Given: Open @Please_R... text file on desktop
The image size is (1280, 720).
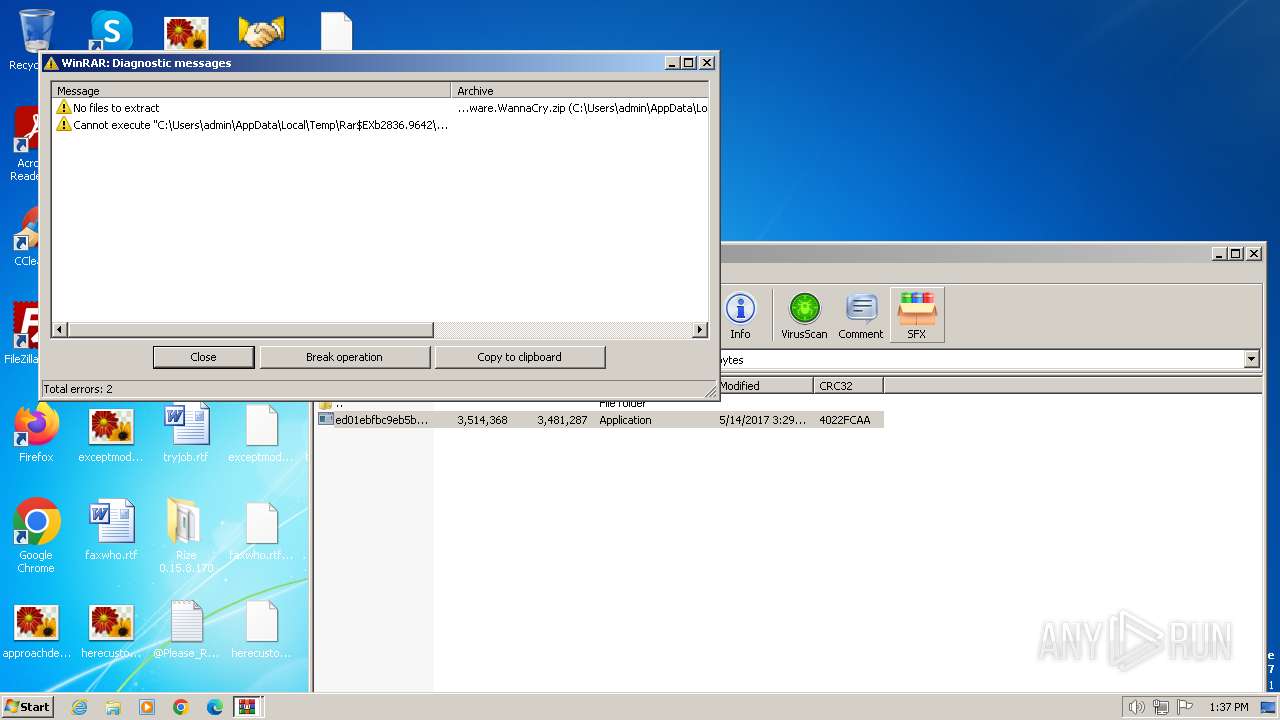Looking at the screenshot, I should coord(186,630).
